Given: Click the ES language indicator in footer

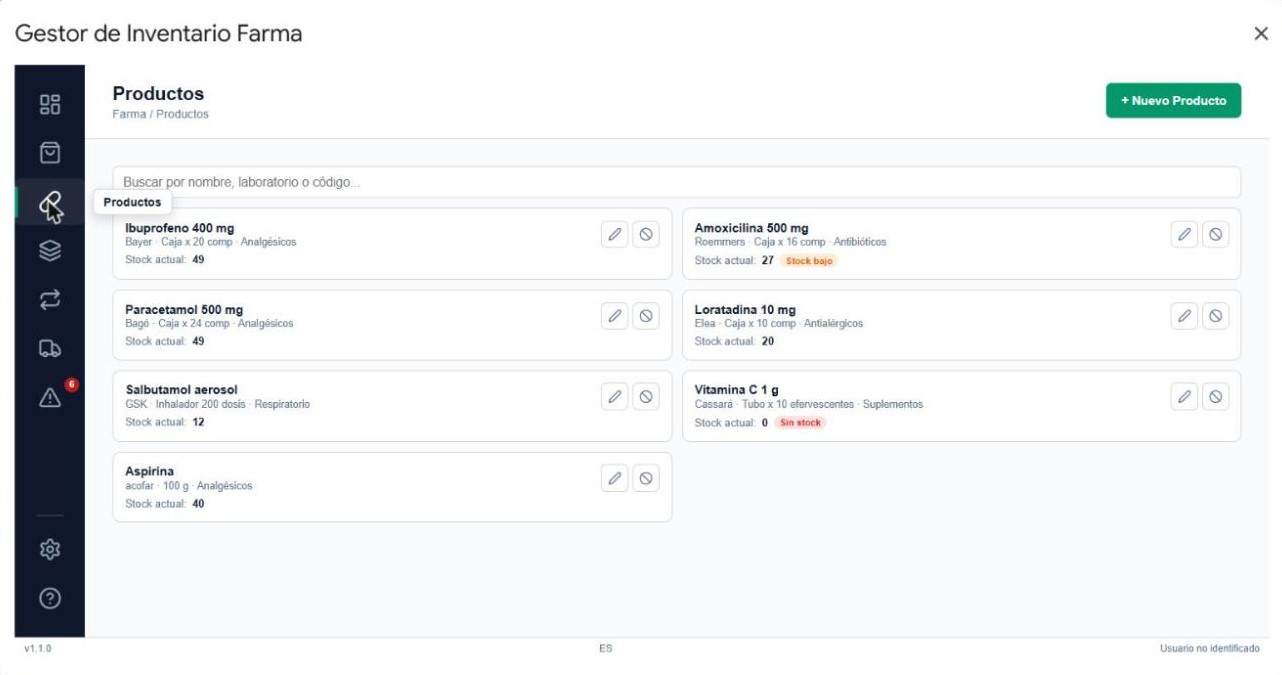Looking at the screenshot, I should tap(605, 649).
